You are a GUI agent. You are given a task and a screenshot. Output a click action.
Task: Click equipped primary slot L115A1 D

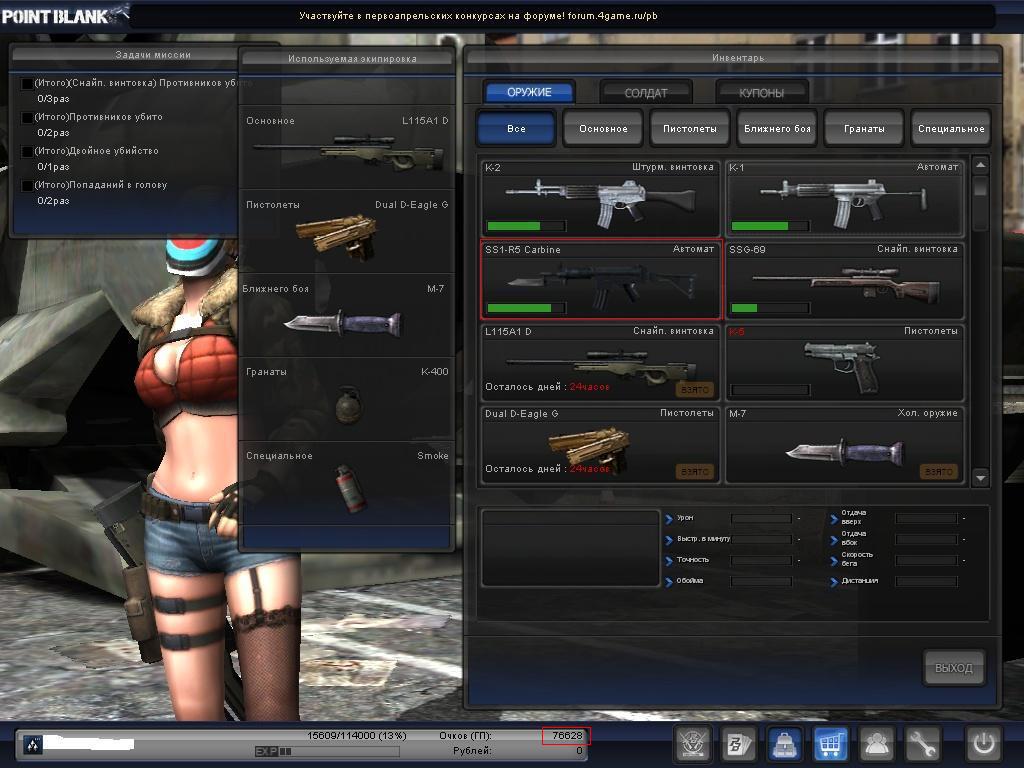coord(347,148)
